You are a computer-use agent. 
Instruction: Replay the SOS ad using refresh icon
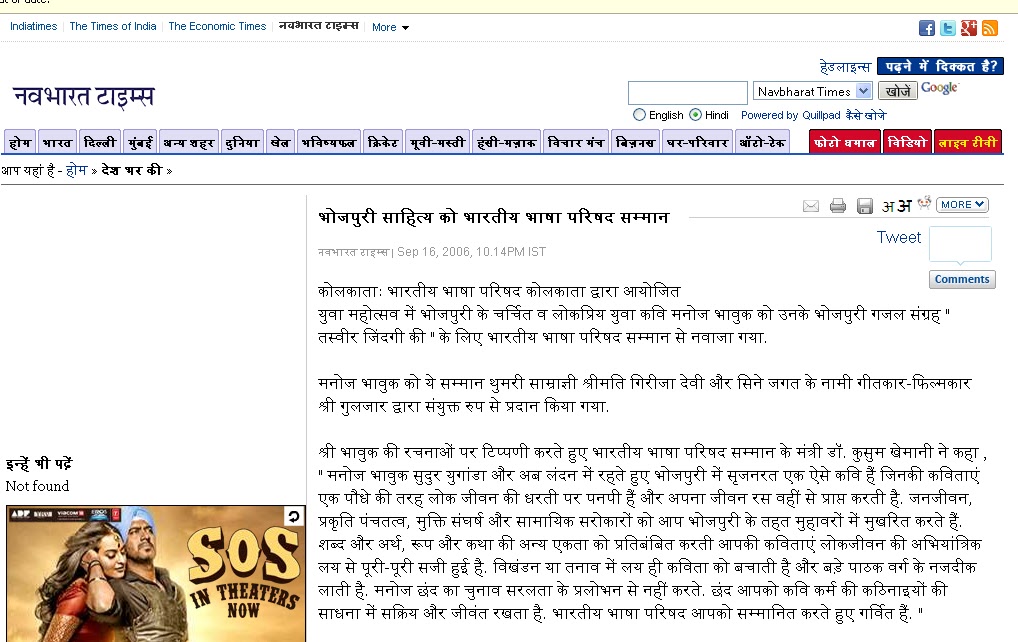click(294, 516)
